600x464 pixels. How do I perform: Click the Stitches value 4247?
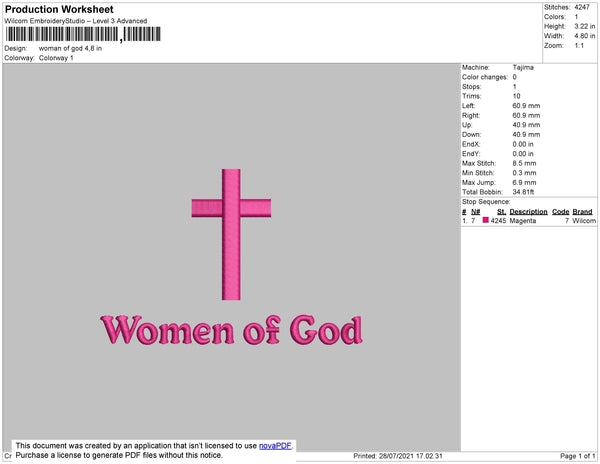click(582, 7)
